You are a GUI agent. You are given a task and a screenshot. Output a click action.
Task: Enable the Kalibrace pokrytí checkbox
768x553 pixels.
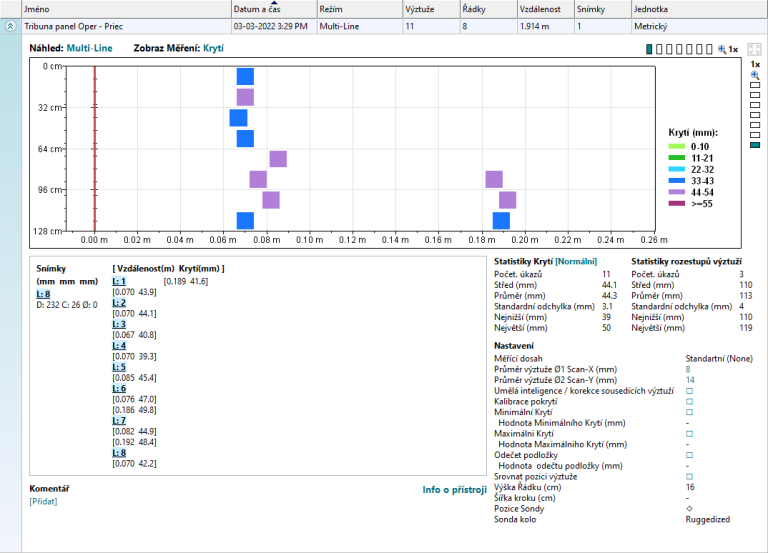689,402
